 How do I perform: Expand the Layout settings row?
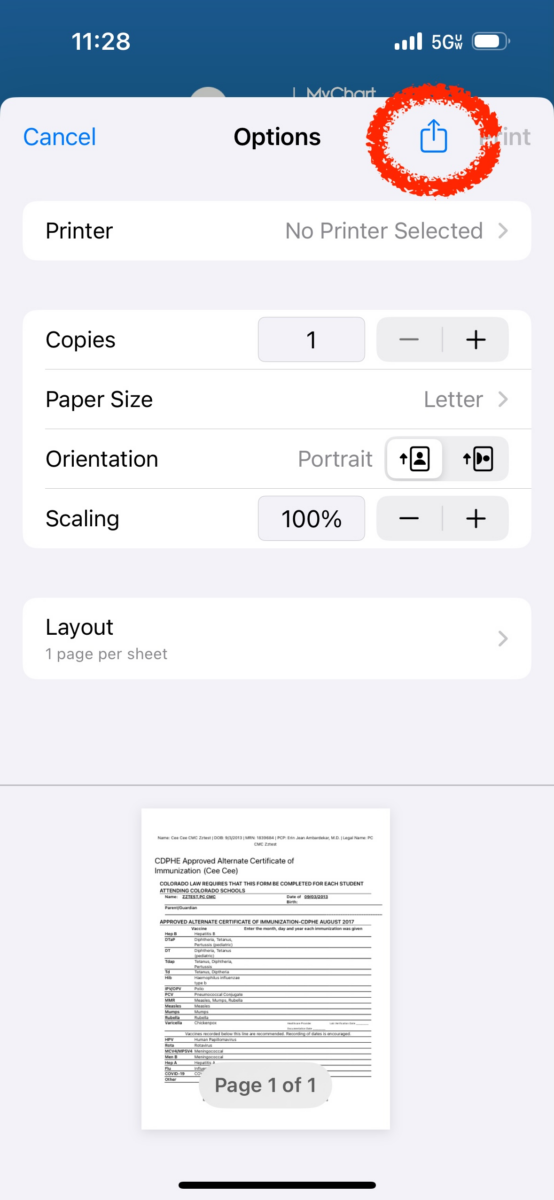[x=277, y=638]
